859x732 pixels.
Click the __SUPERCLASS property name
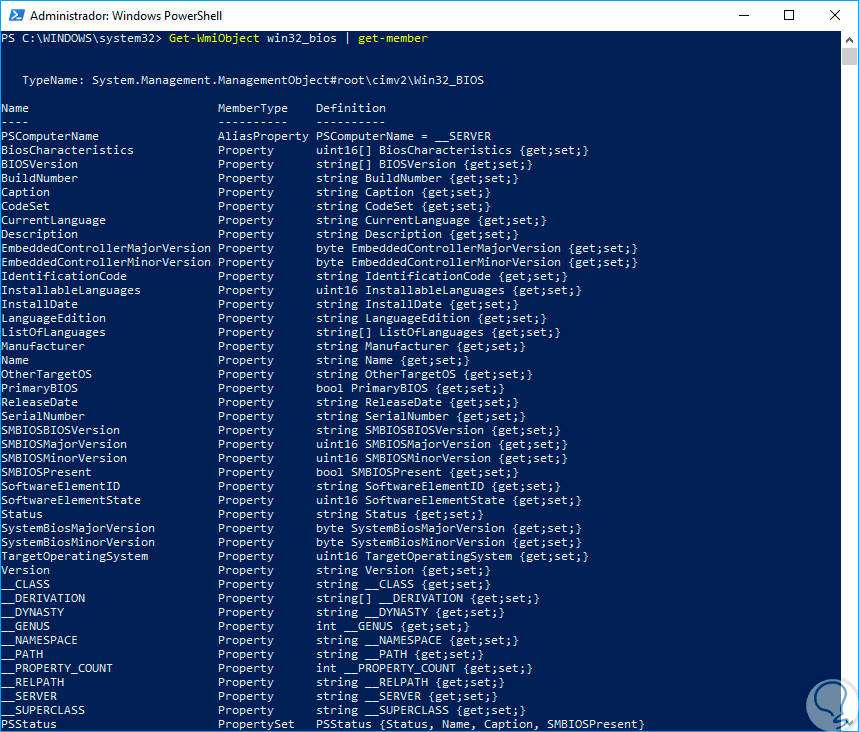pyautogui.click(x=43, y=710)
